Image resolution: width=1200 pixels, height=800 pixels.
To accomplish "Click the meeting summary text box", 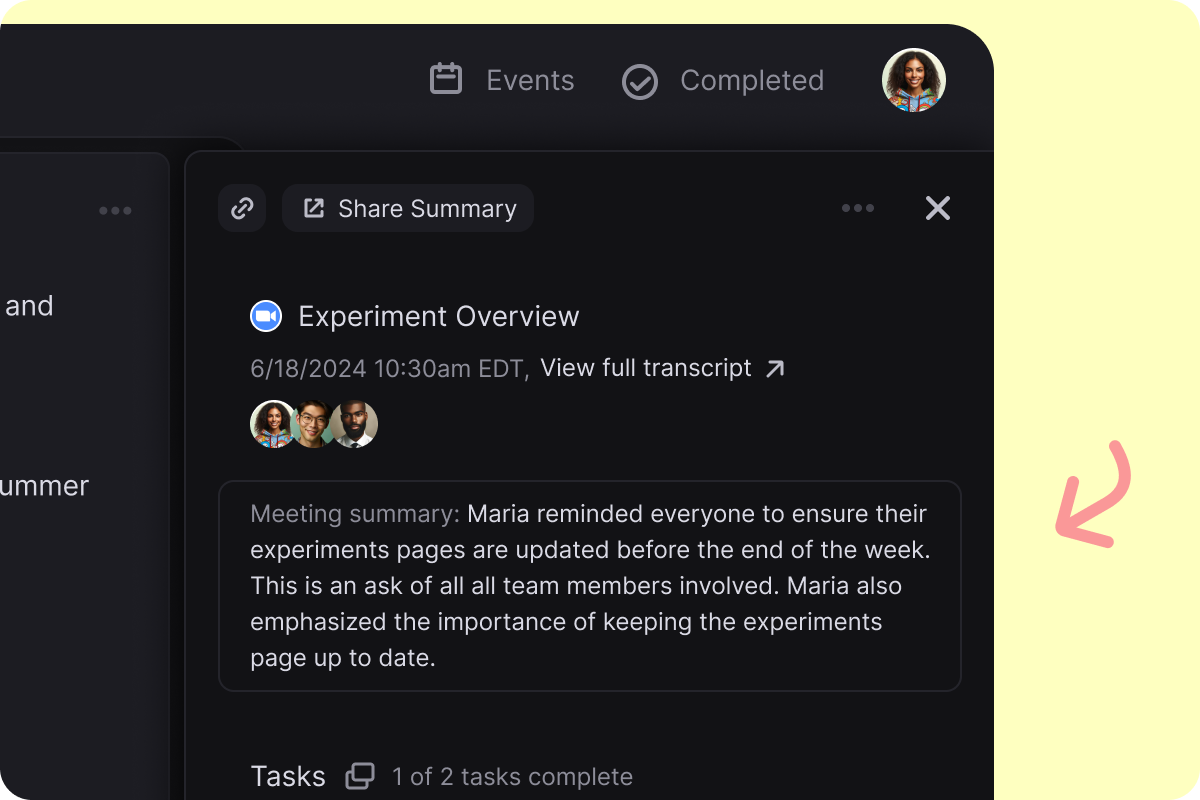I will (590, 586).
